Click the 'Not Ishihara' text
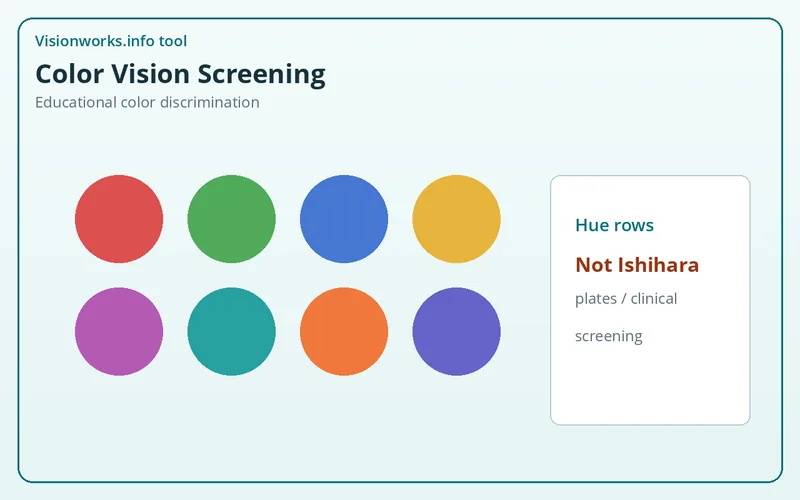Viewport: 800px width, 500px height. (637, 265)
